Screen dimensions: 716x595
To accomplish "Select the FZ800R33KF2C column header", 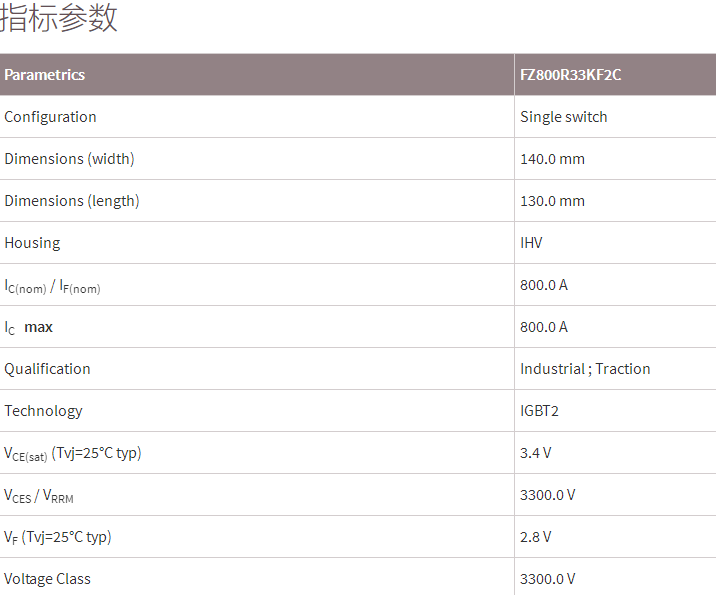I will point(571,75).
